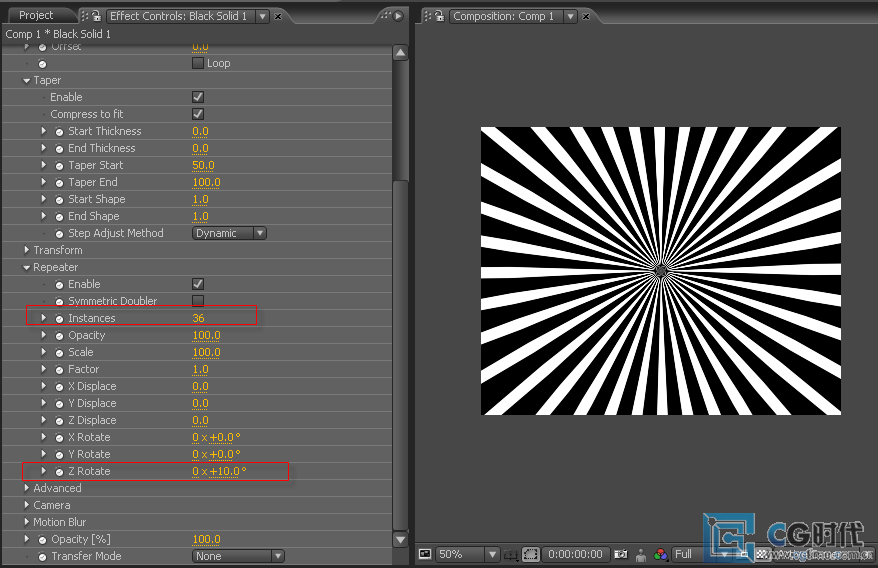Viewport: 878px width, 568px height.
Task: Collapse the Repeater group
Action: (26, 268)
